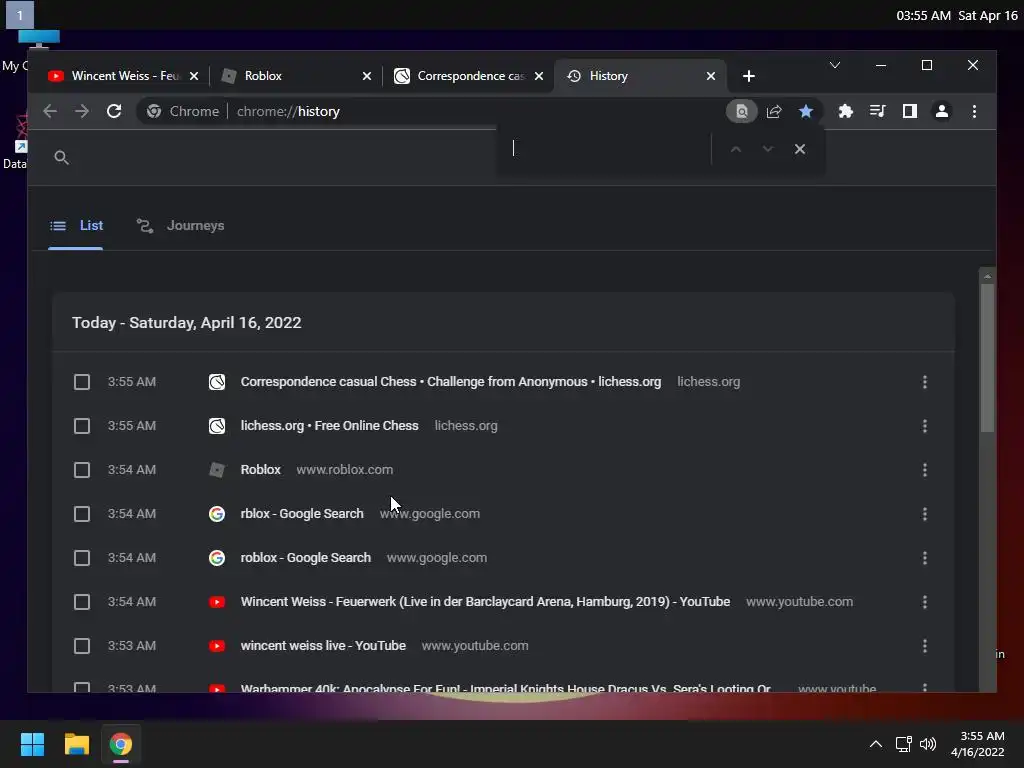This screenshot has width=1024, height=768.
Task: Click the chrome://history address bar
Action: pos(431,111)
